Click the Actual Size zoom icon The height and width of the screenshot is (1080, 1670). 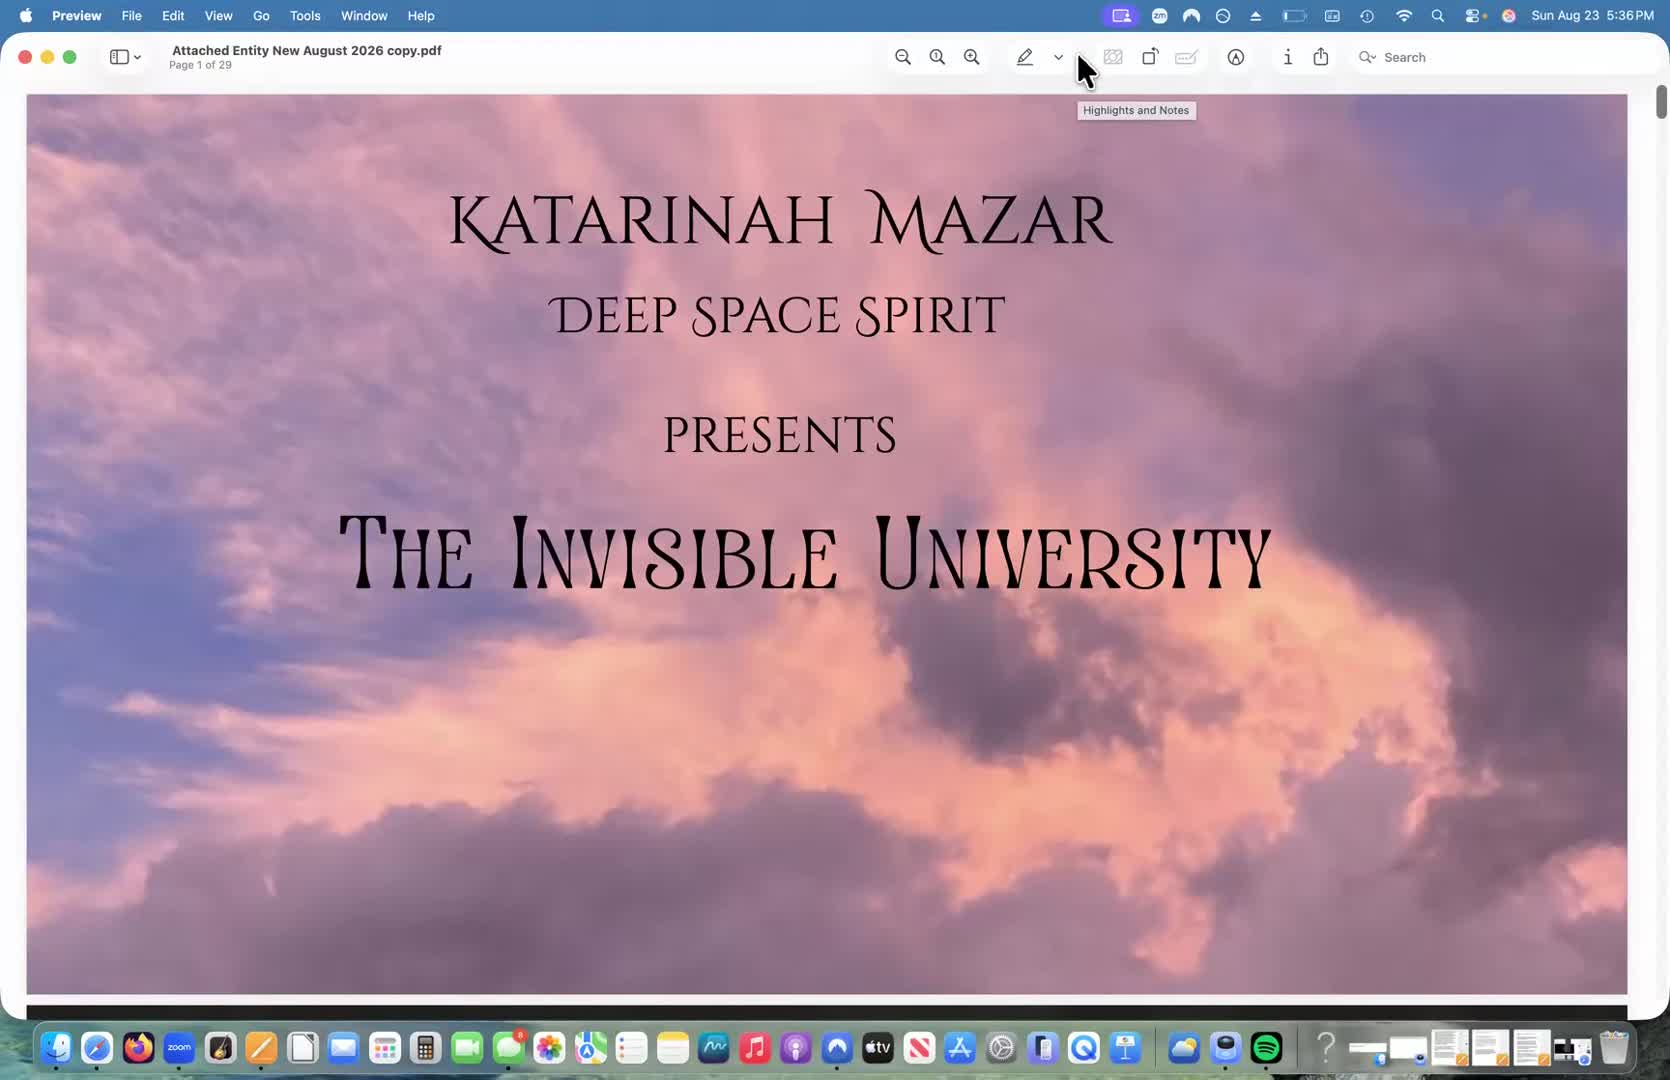point(937,57)
